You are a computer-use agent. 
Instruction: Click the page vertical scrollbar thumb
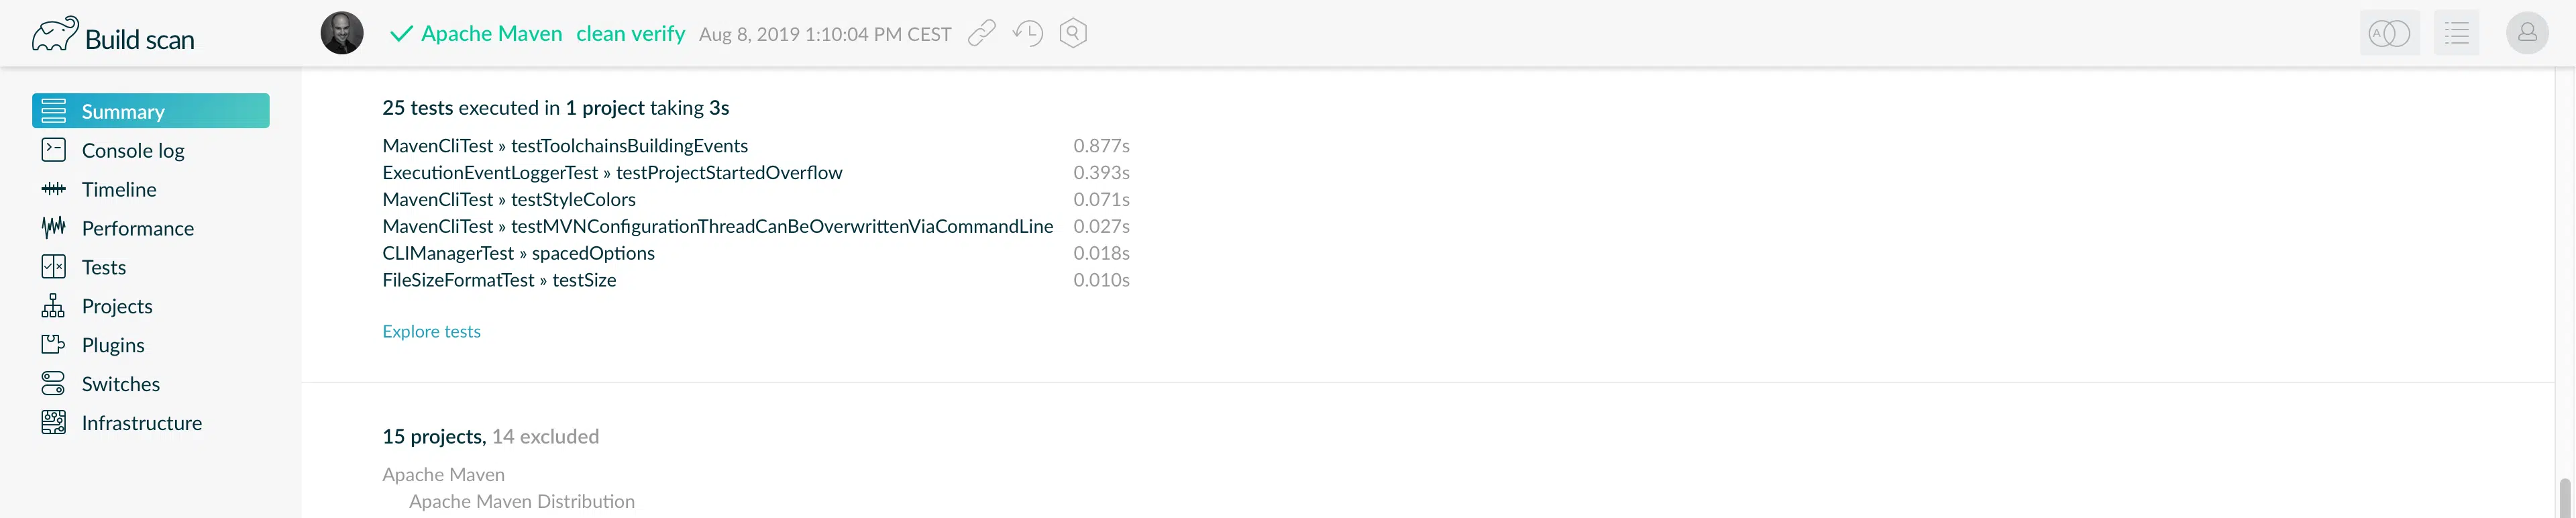tap(2565, 498)
